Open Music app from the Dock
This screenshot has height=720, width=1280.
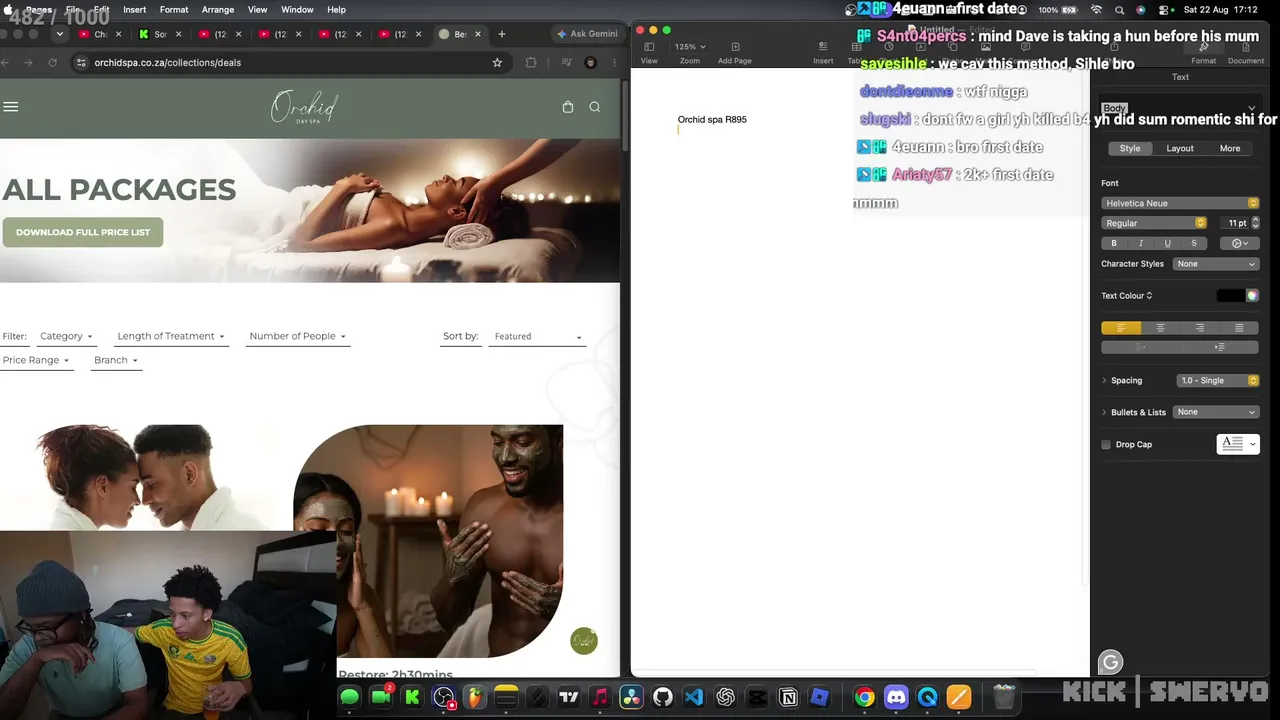coord(600,697)
